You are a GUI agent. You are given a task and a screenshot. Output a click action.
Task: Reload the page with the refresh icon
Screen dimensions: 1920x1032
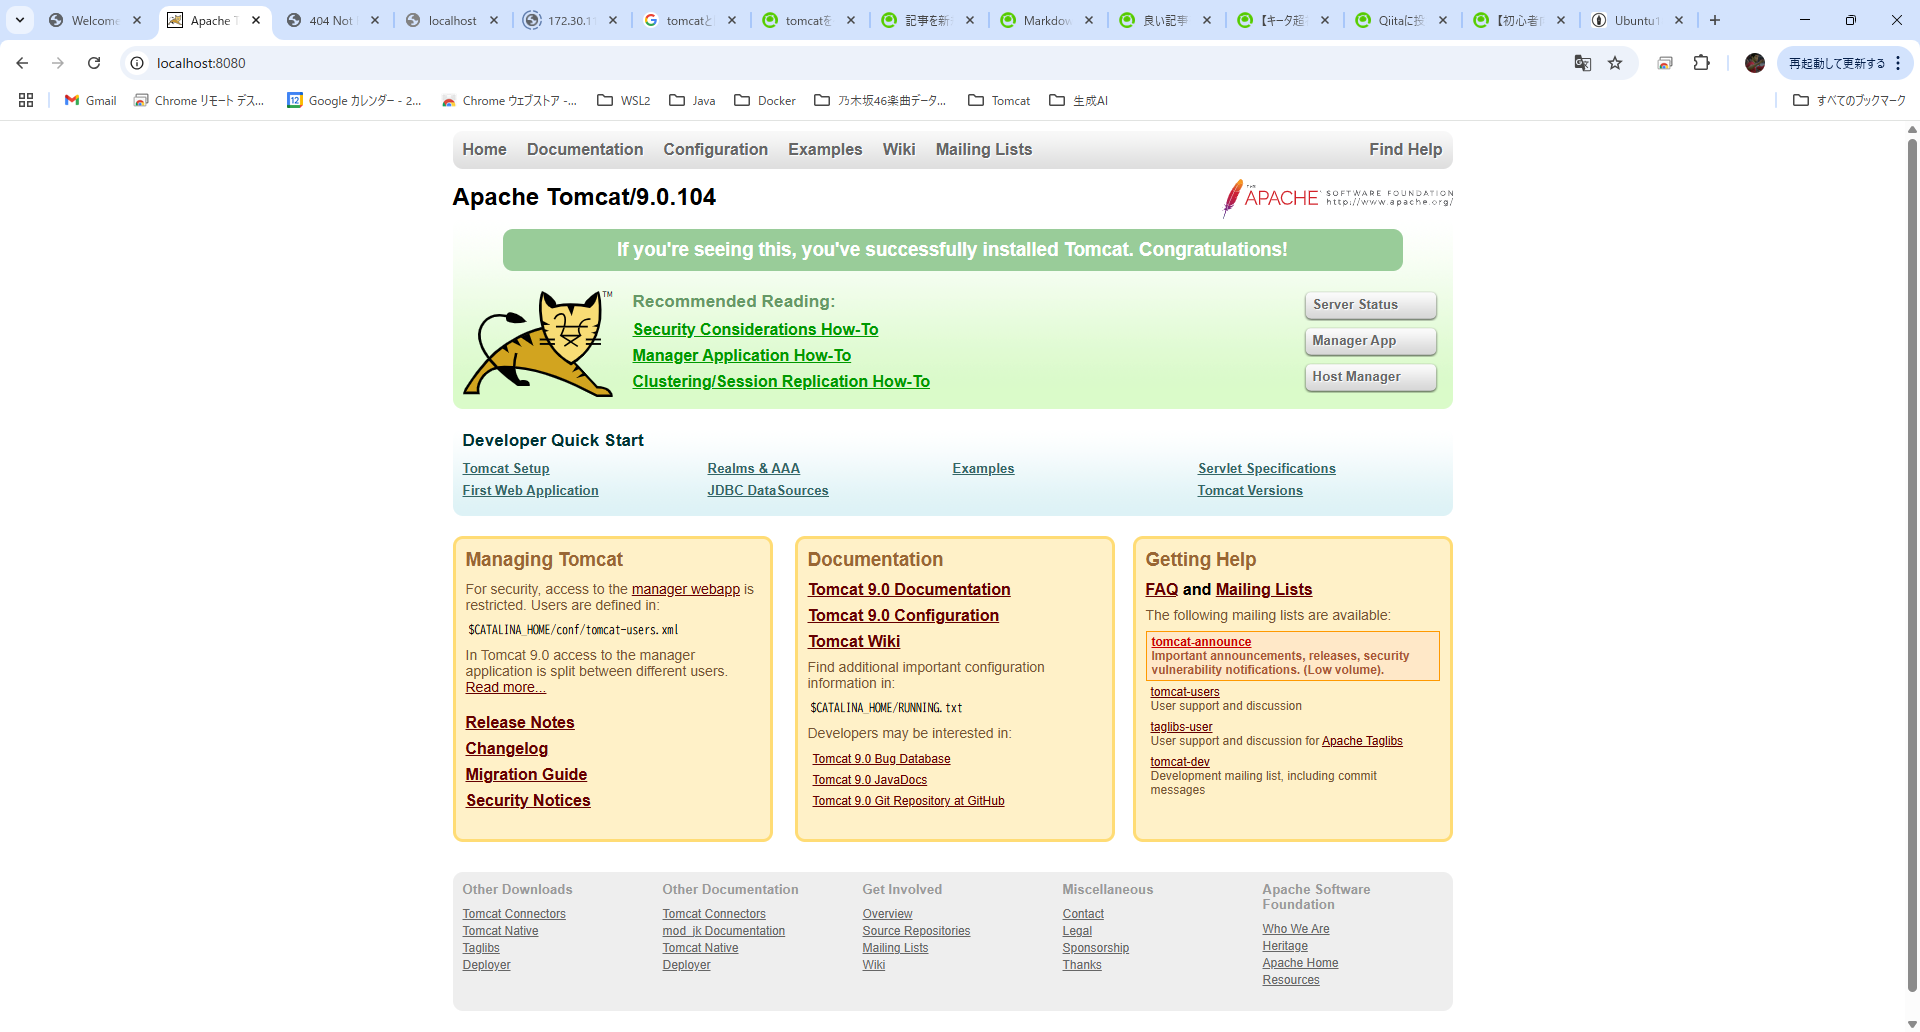[x=93, y=63]
